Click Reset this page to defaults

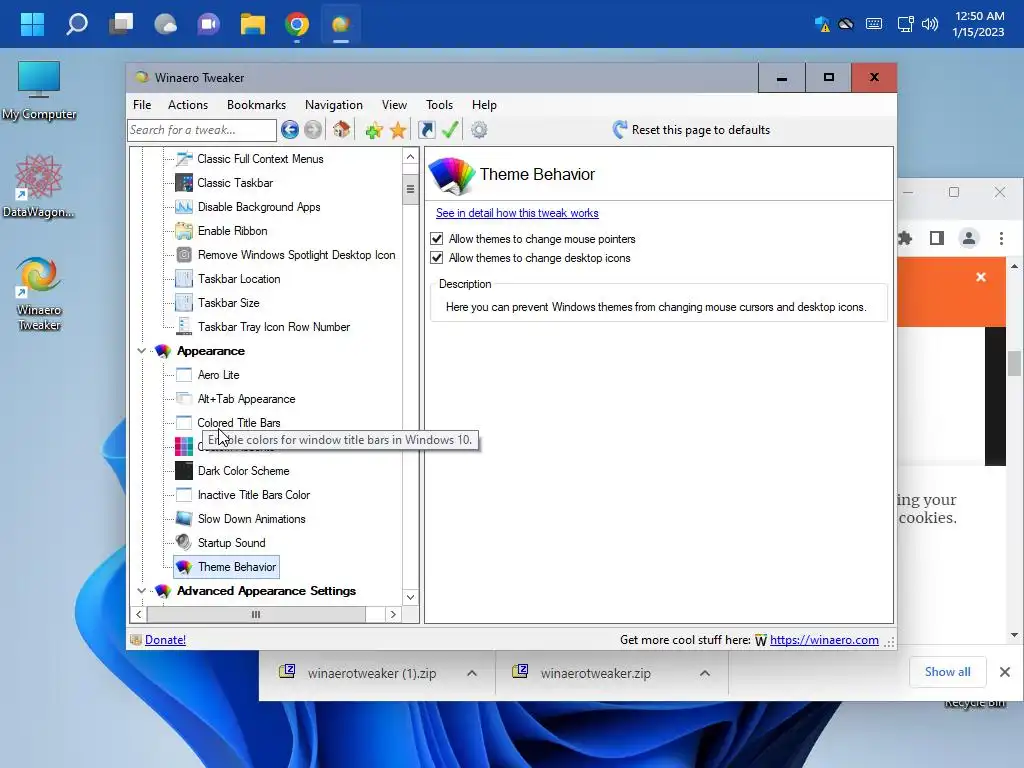pos(692,130)
